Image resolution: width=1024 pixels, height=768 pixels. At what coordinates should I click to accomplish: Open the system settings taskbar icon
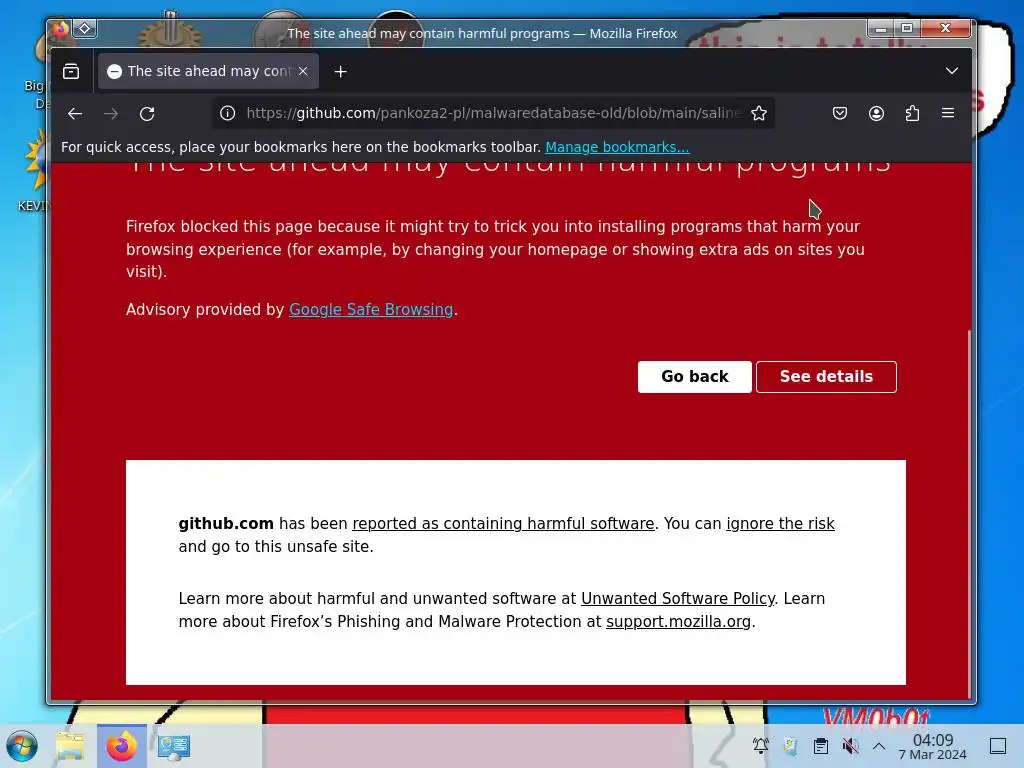tap(174, 746)
